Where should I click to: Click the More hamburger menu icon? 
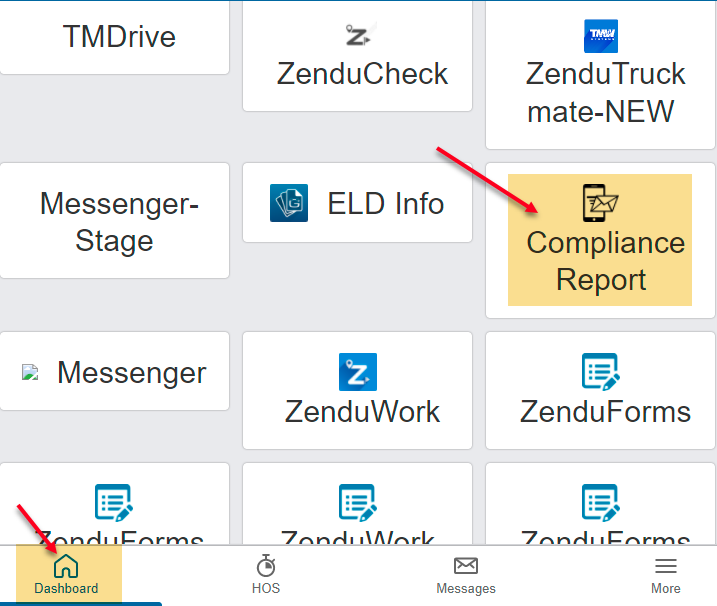tap(666, 566)
